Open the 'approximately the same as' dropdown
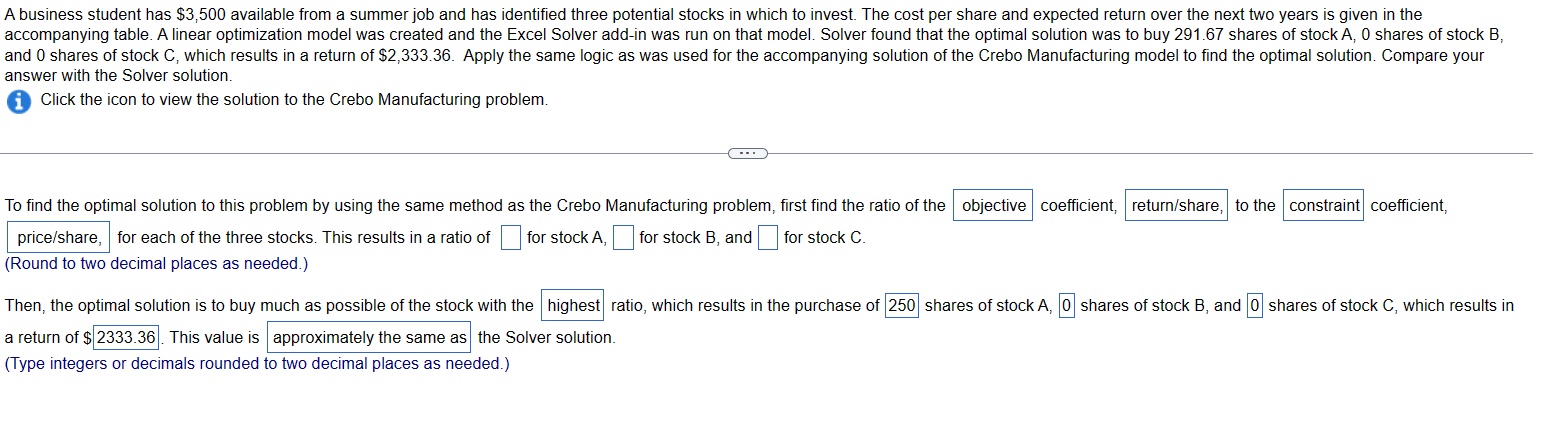1545x435 pixels. click(x=370, y=337)
